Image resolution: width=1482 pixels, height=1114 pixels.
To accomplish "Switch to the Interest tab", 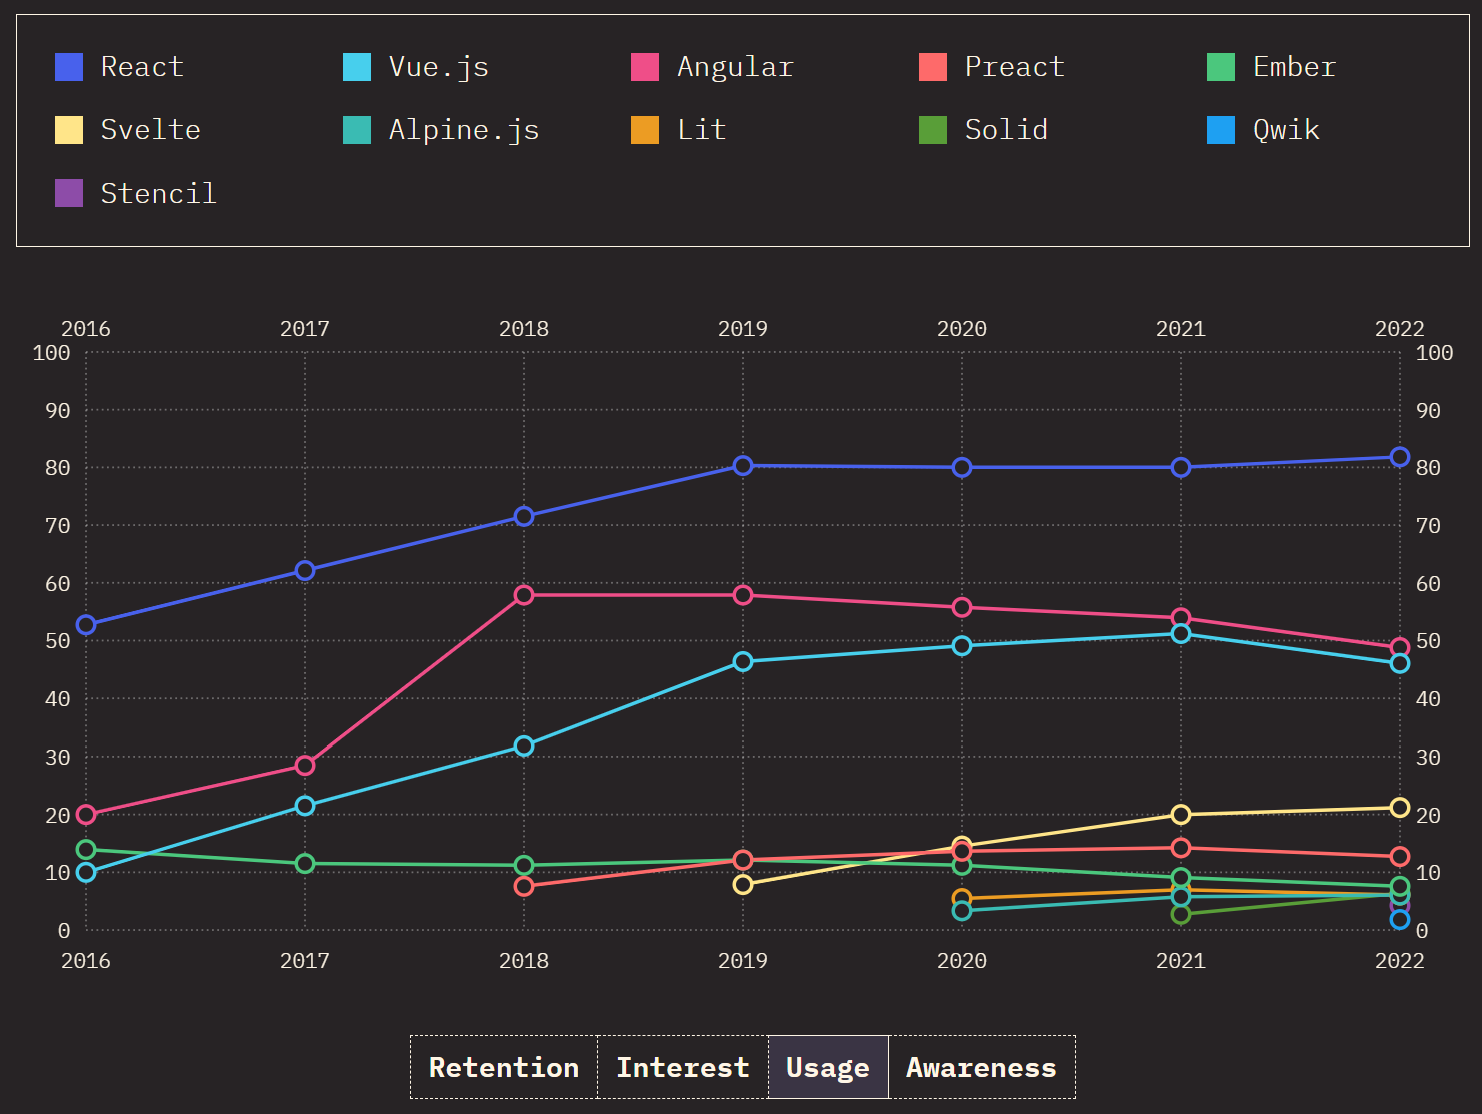I will 683,1067.
